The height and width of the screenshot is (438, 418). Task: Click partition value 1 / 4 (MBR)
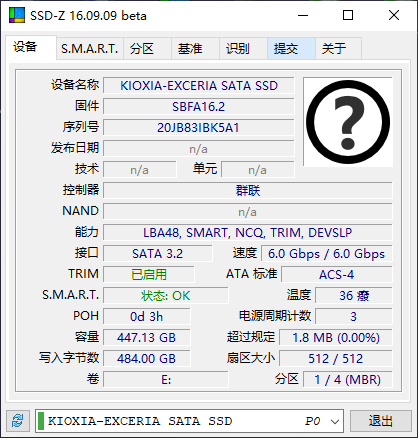pos(348,380)
